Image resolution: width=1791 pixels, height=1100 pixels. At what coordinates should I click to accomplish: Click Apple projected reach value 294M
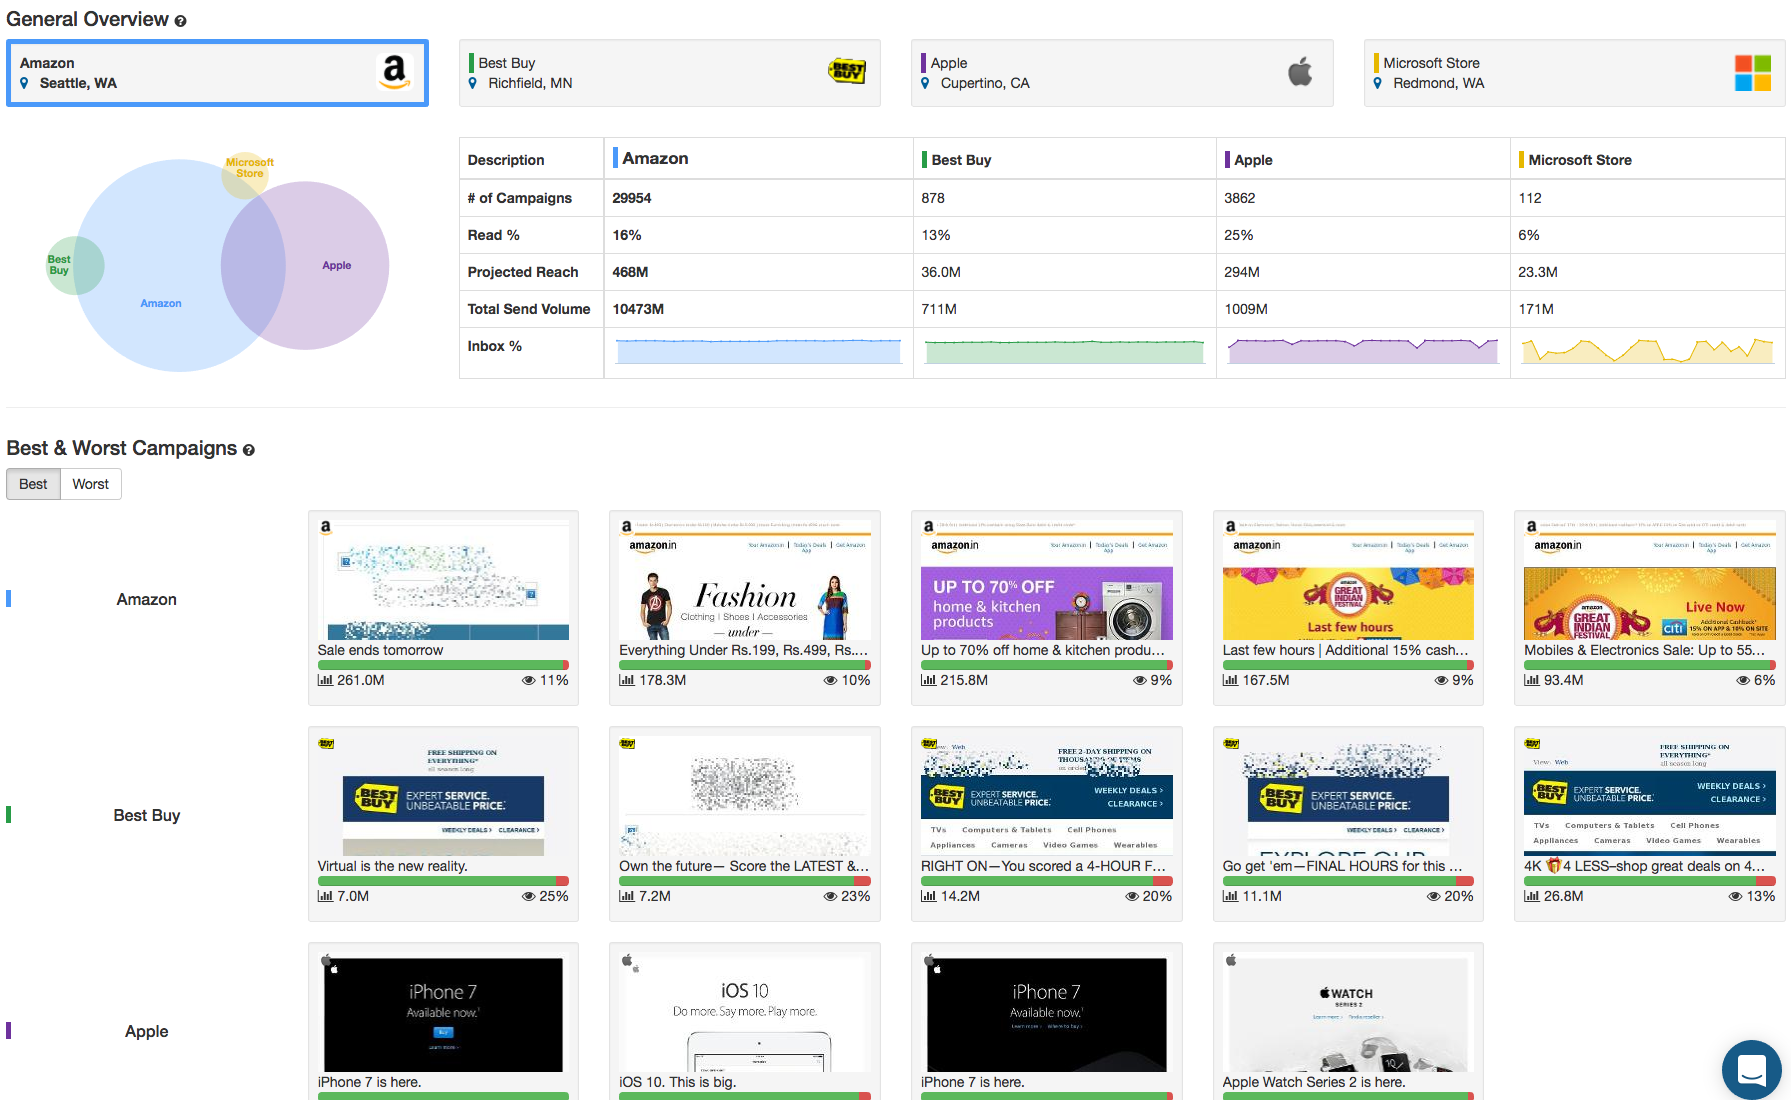(x=1242, y=272)
